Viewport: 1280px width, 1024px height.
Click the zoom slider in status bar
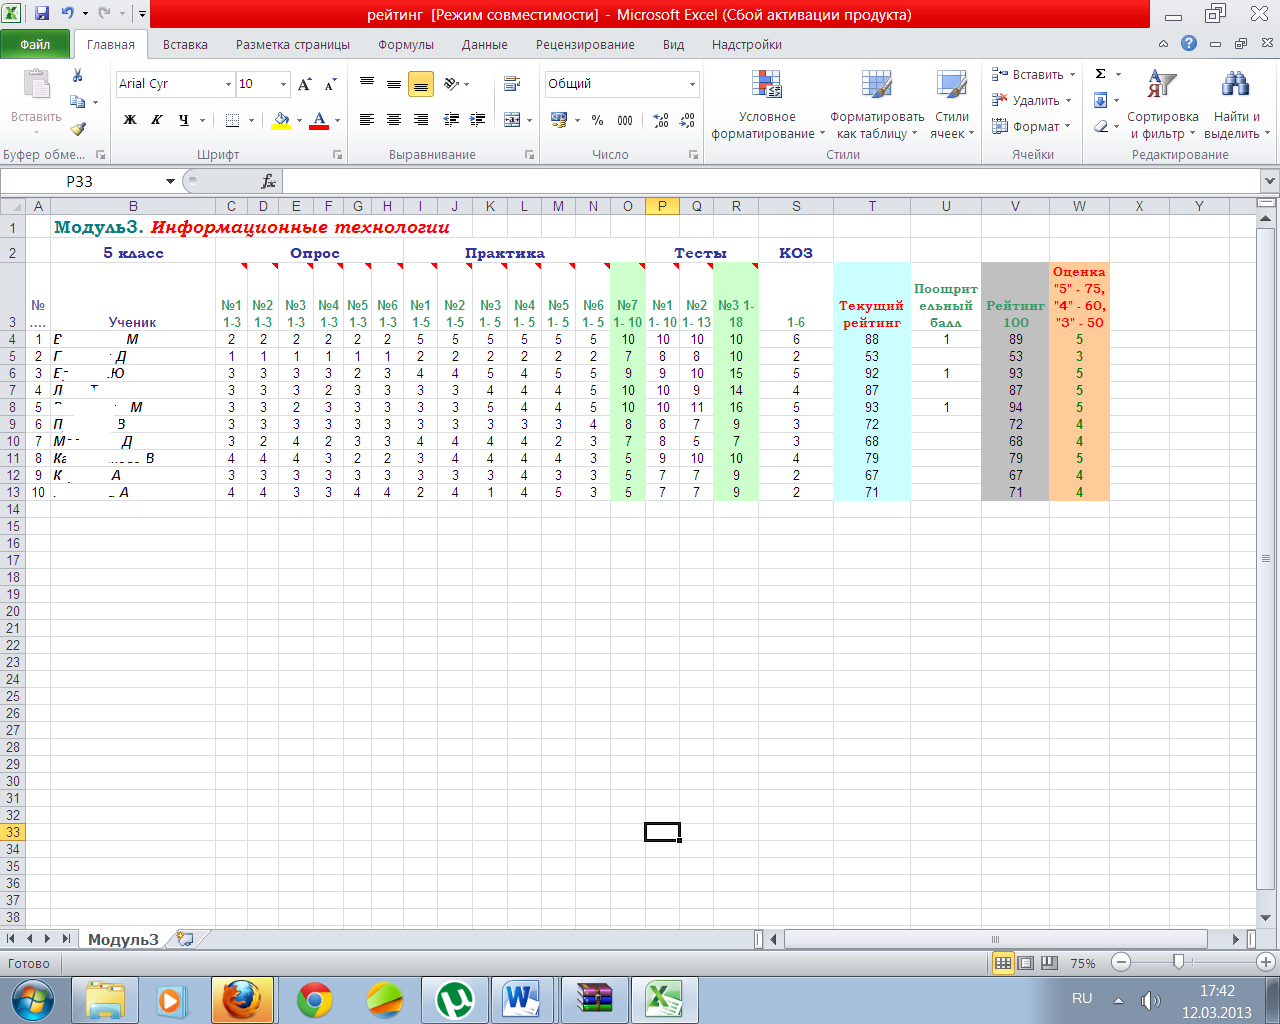pos(1178,962)
